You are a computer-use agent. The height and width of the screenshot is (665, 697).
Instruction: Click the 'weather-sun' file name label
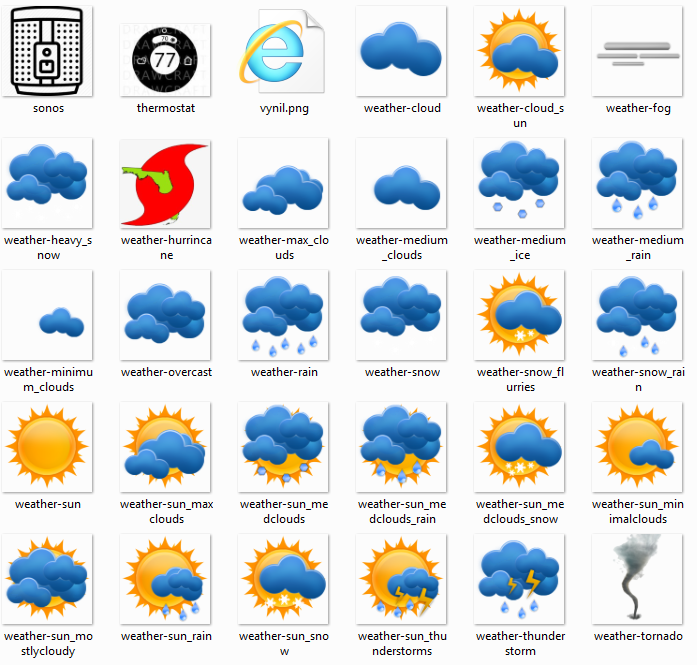(48, 504)
